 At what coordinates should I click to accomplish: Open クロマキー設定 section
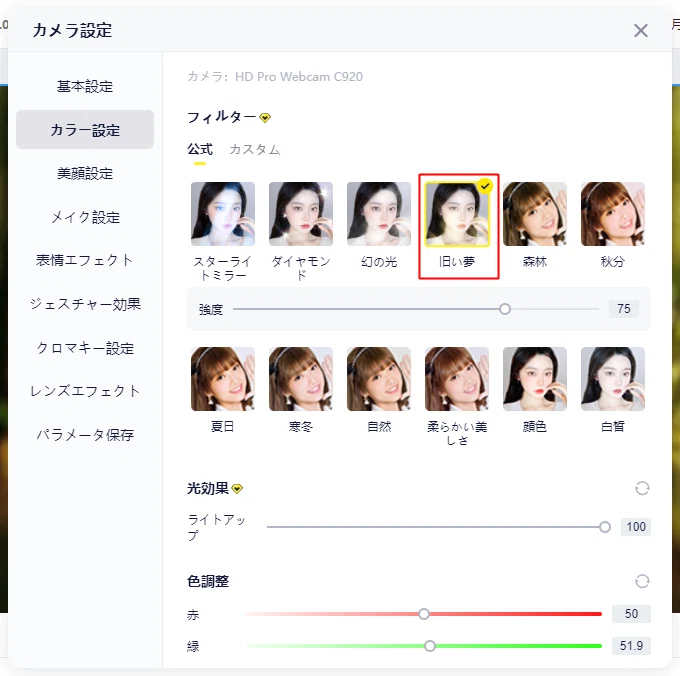tap(85, 348)
